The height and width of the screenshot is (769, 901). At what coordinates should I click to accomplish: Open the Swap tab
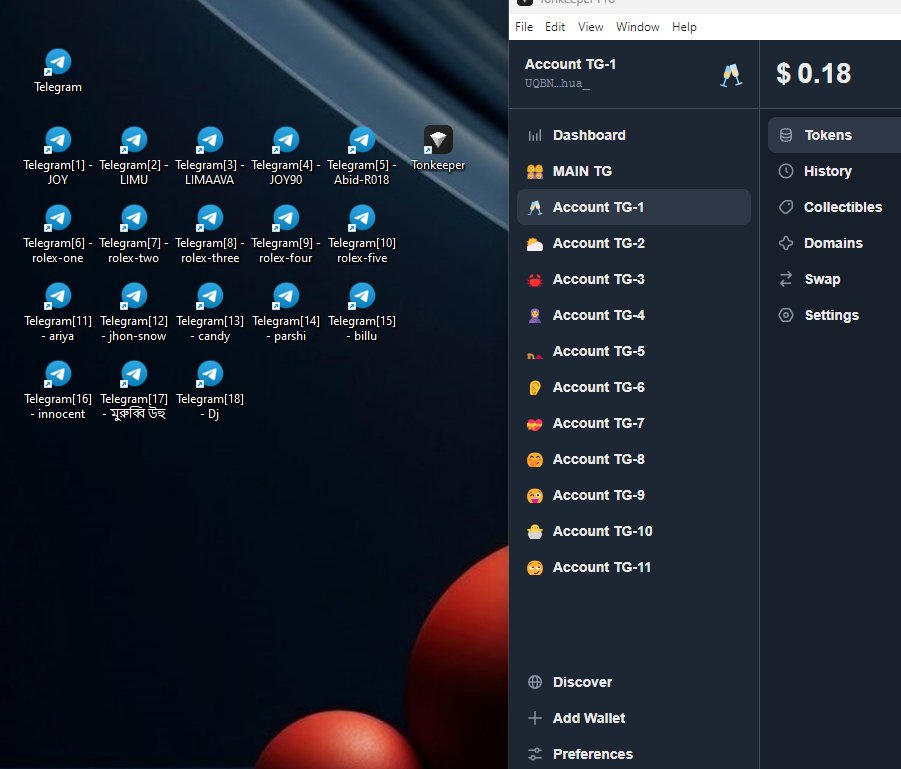(x=834, y=279)
